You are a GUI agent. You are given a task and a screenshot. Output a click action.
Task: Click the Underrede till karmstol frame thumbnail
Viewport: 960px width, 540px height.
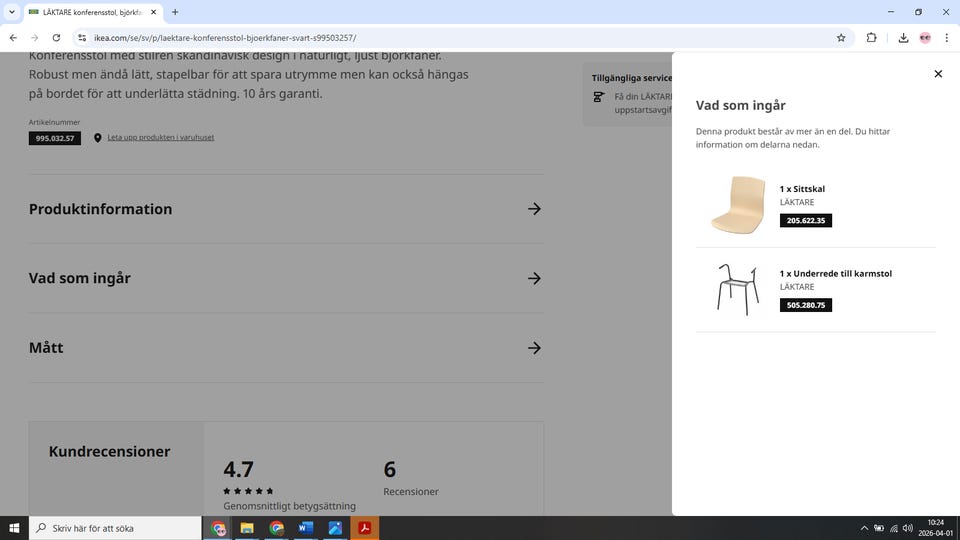pyautogui.click(x=738, y=289)
